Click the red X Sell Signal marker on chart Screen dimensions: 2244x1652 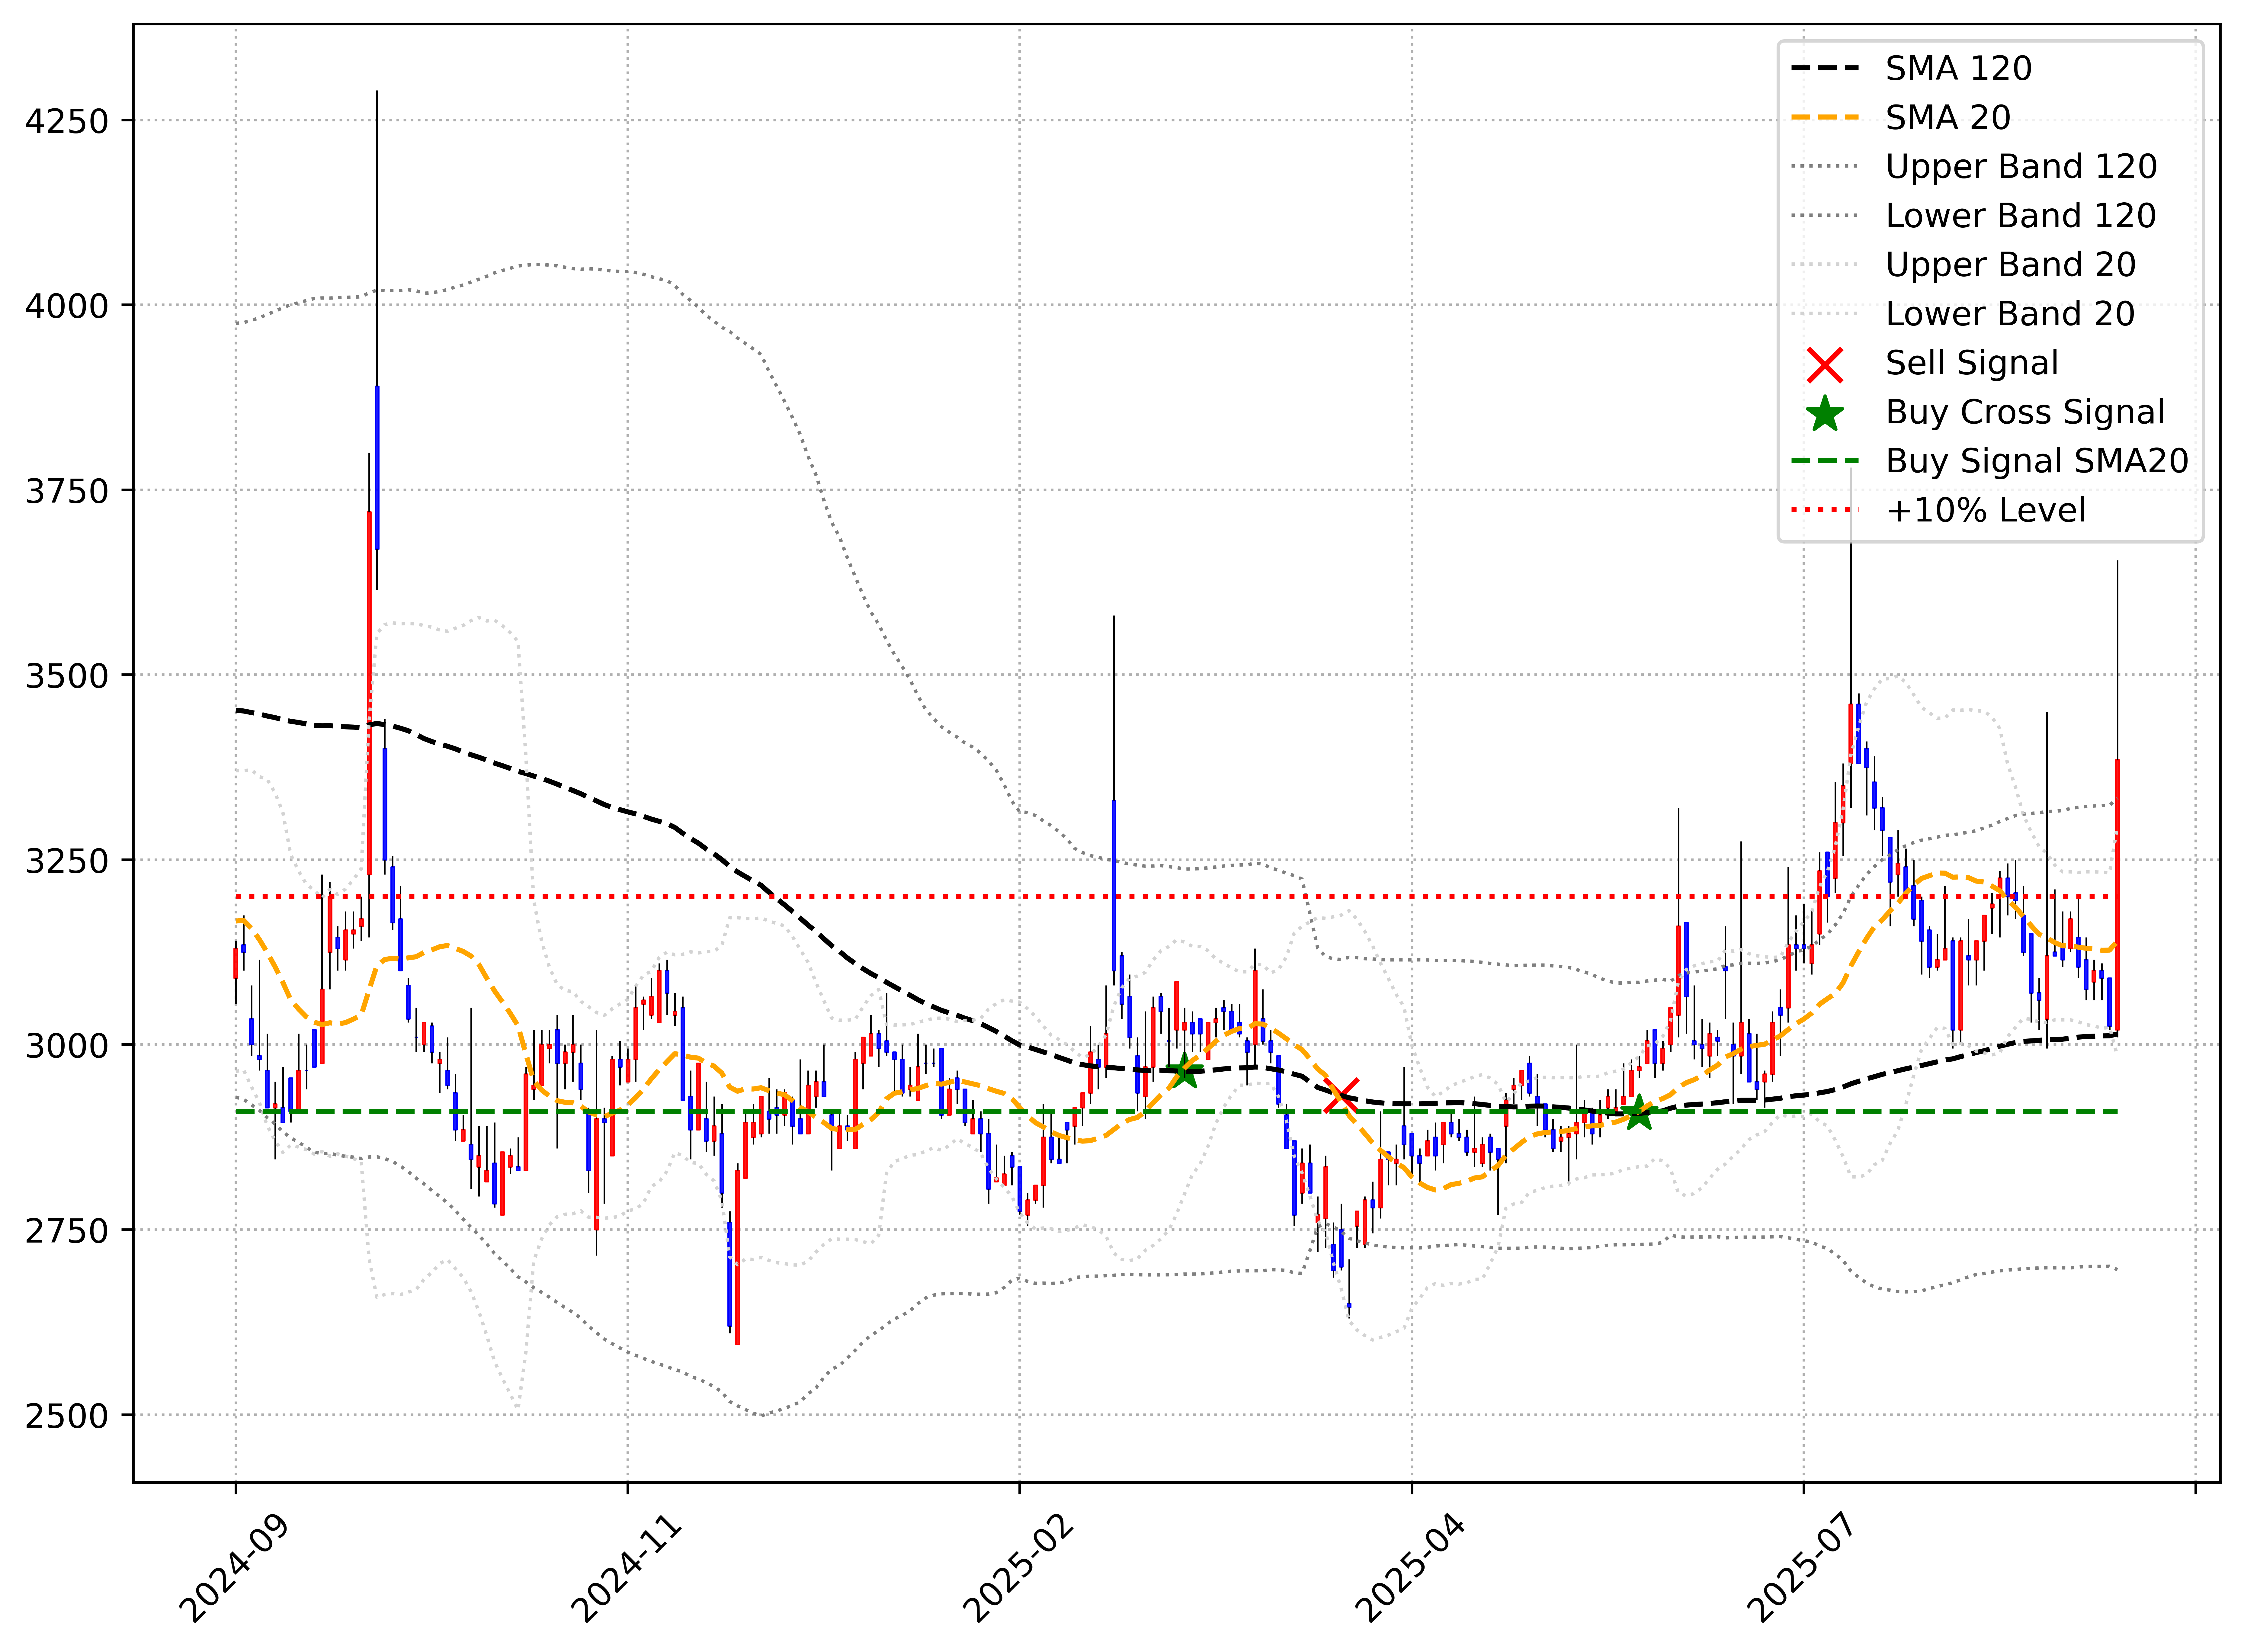tap(1341, 1096)
